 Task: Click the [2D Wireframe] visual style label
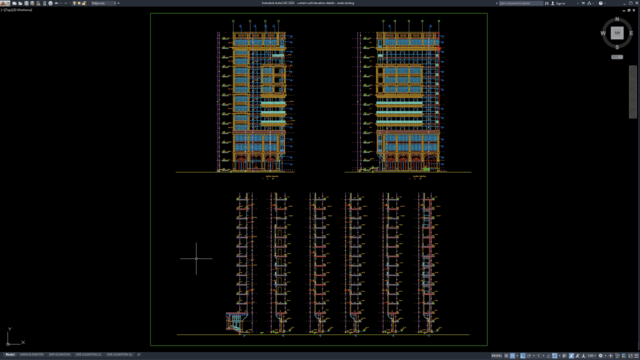(21, 10)
